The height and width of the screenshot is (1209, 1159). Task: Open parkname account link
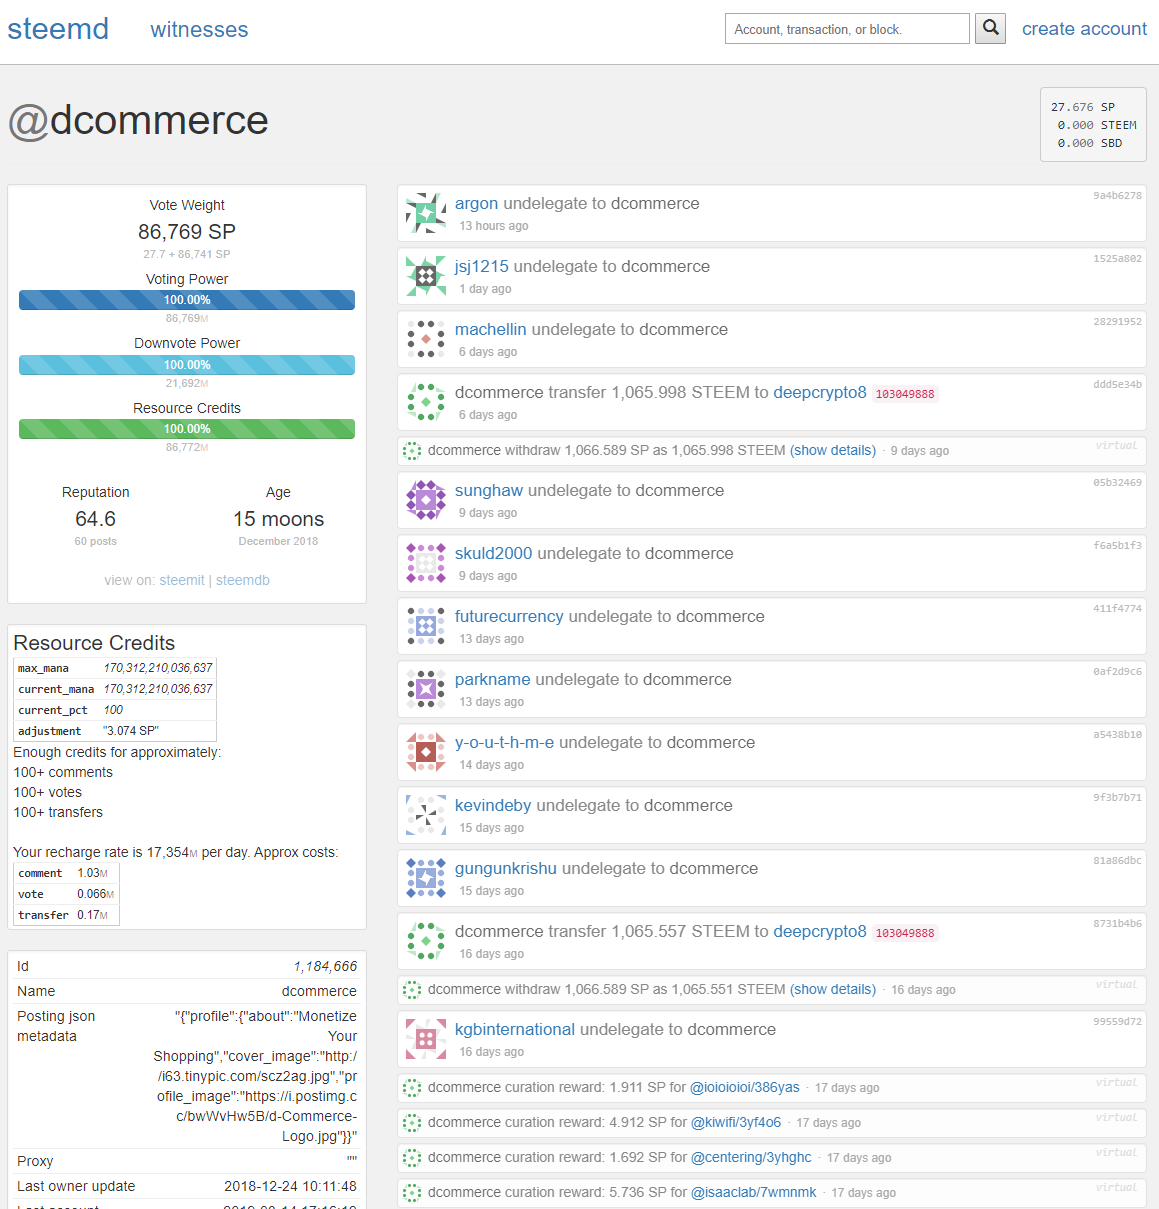(x=493, y=680)
